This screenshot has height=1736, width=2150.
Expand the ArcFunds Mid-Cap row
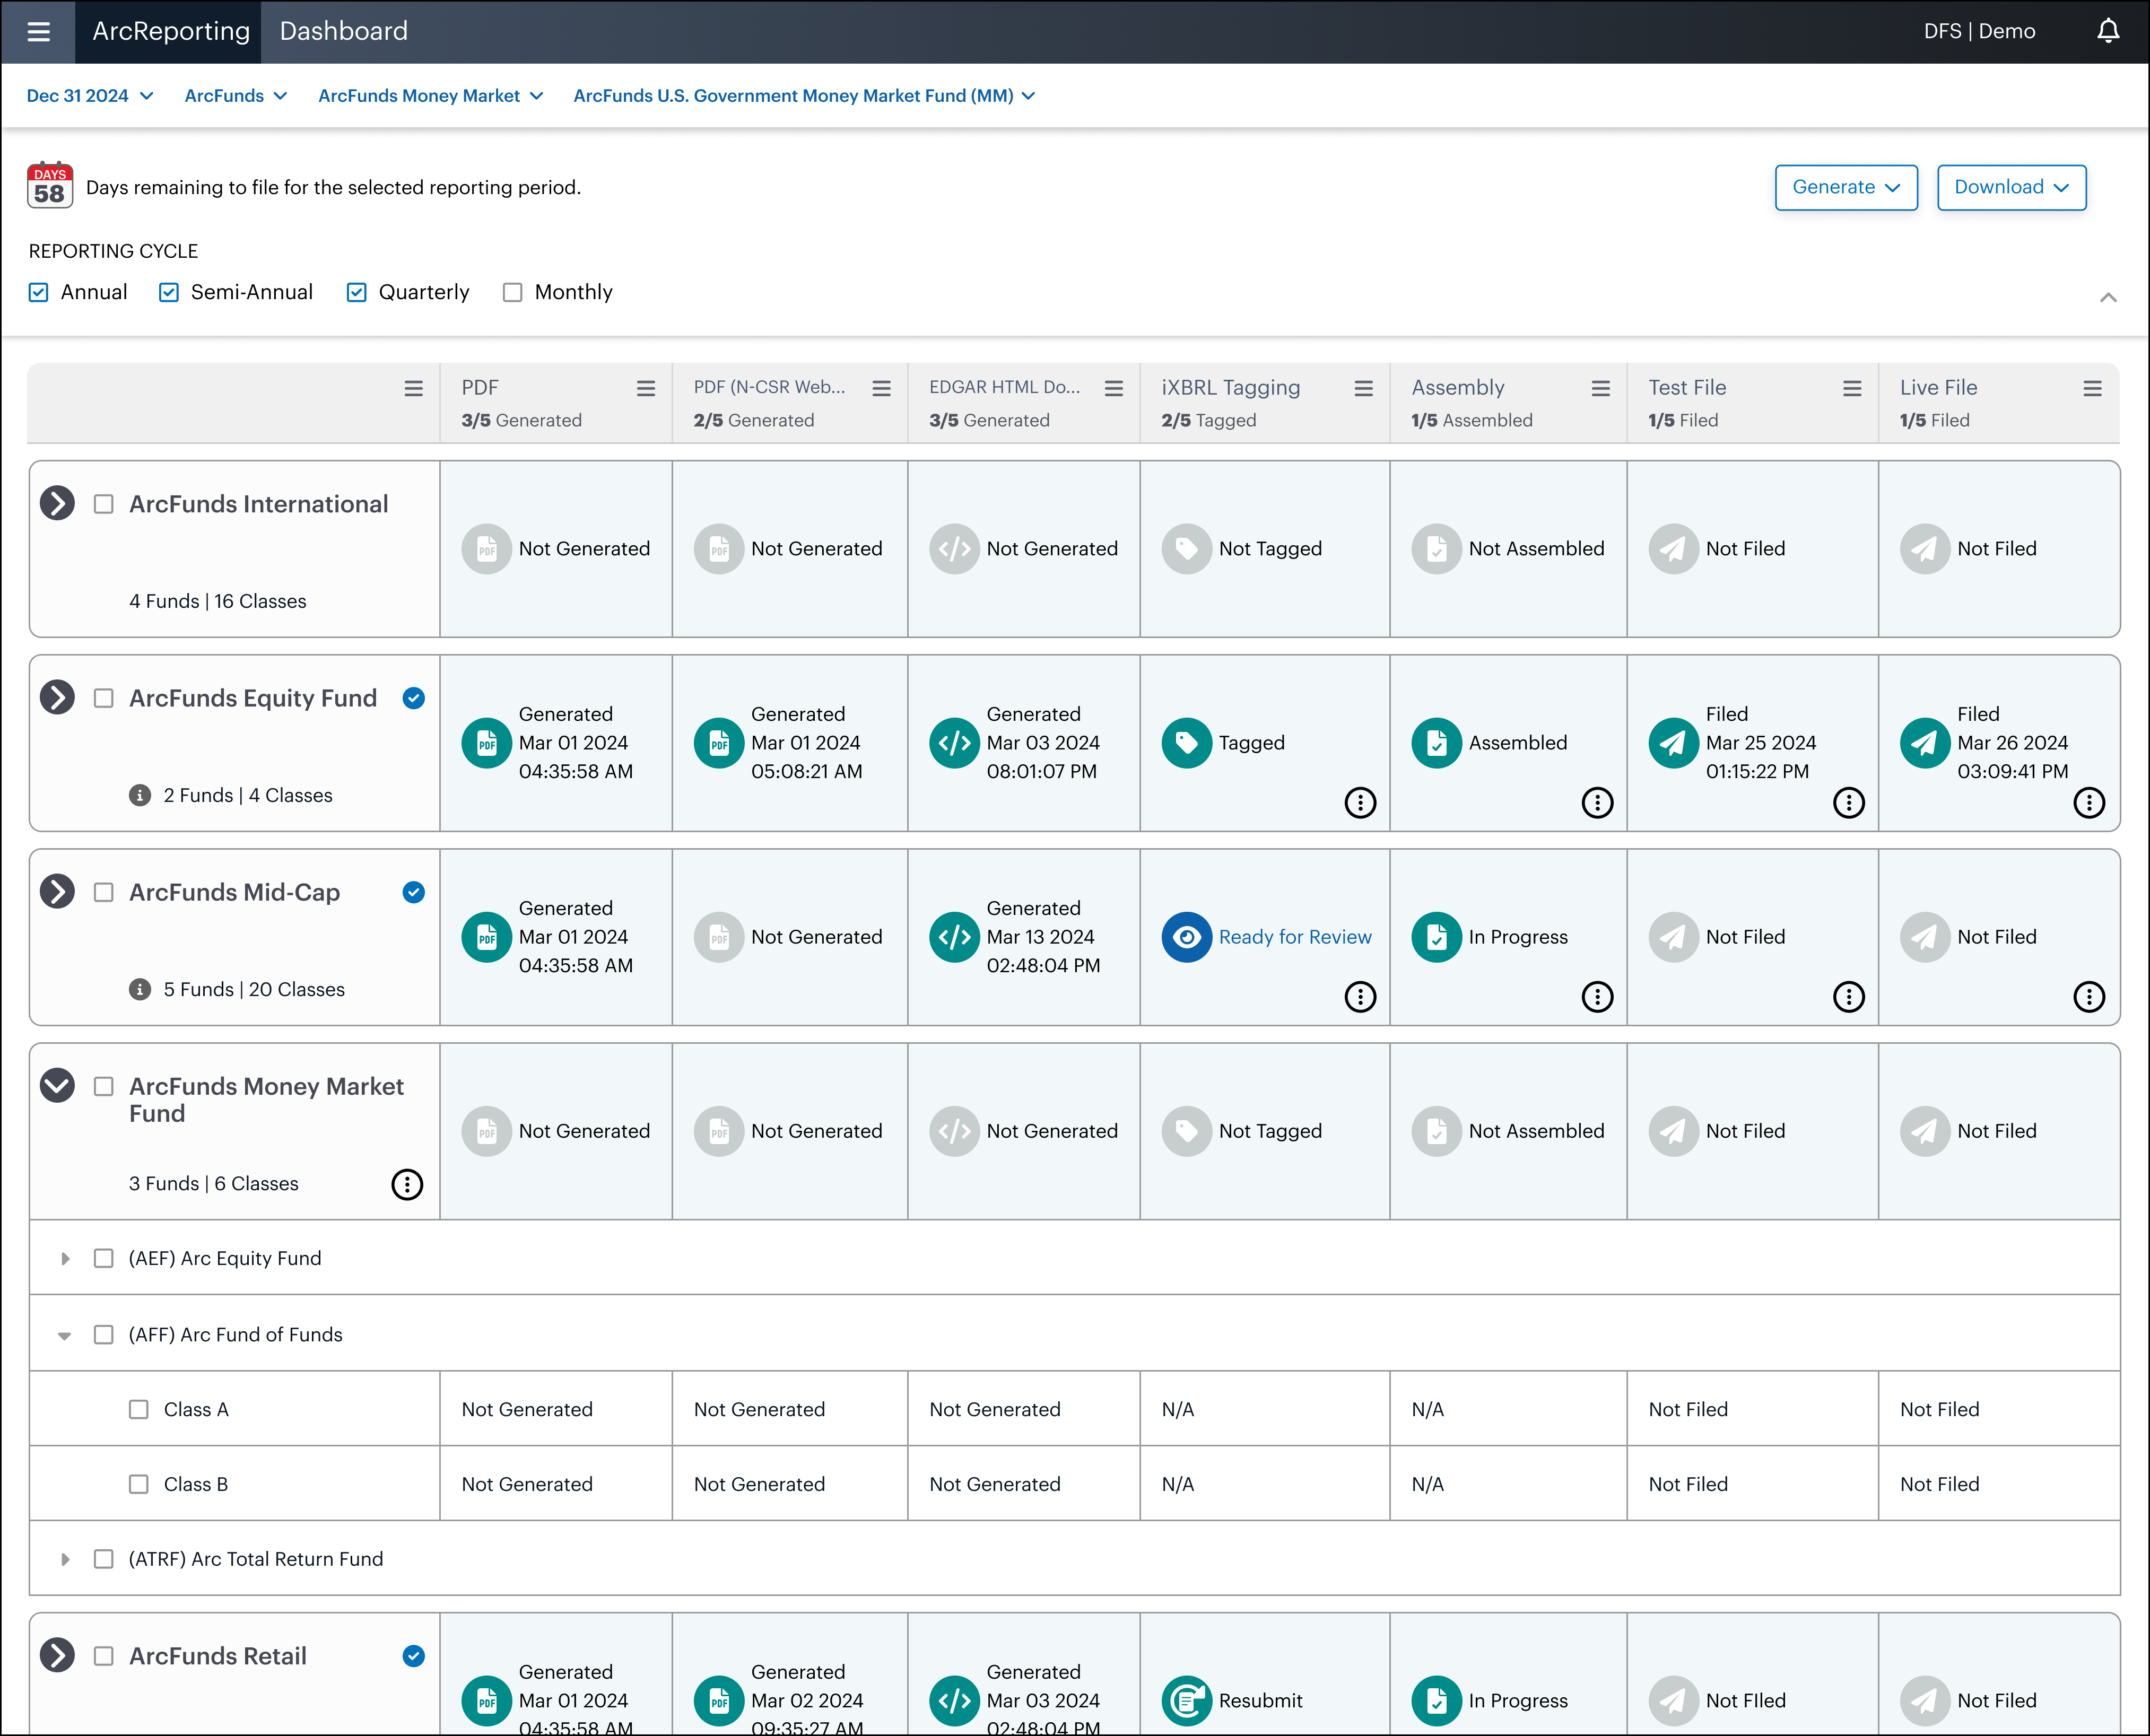[58, 892]
